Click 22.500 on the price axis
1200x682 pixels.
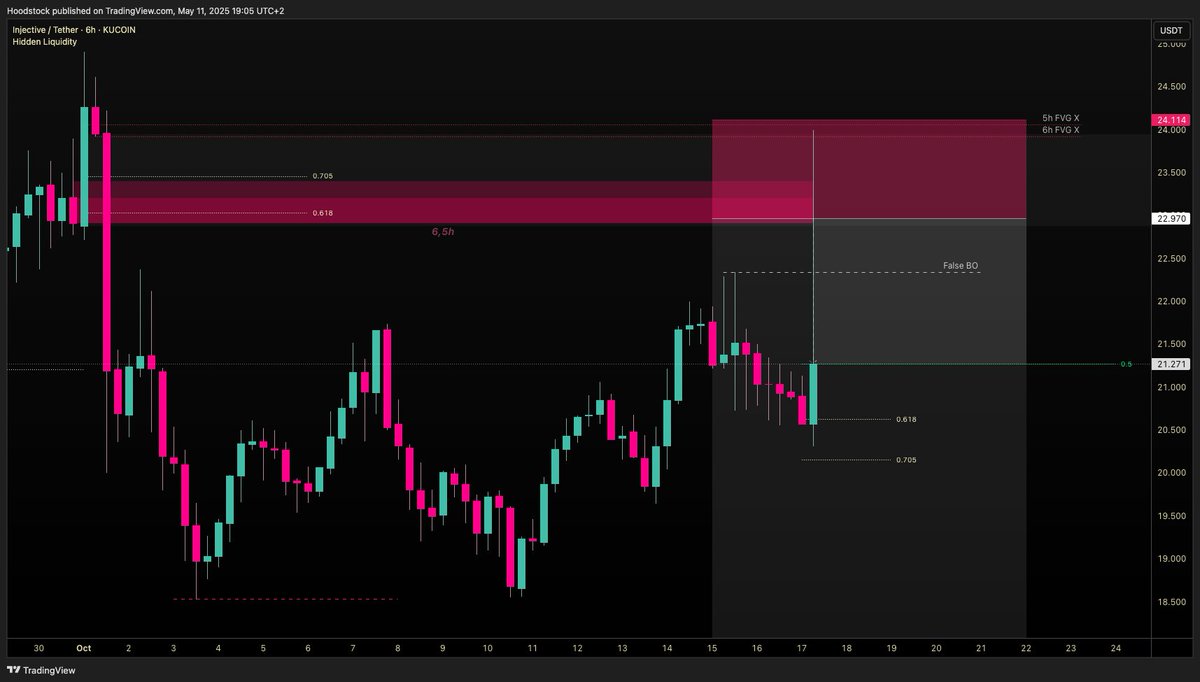[1171, 259]
